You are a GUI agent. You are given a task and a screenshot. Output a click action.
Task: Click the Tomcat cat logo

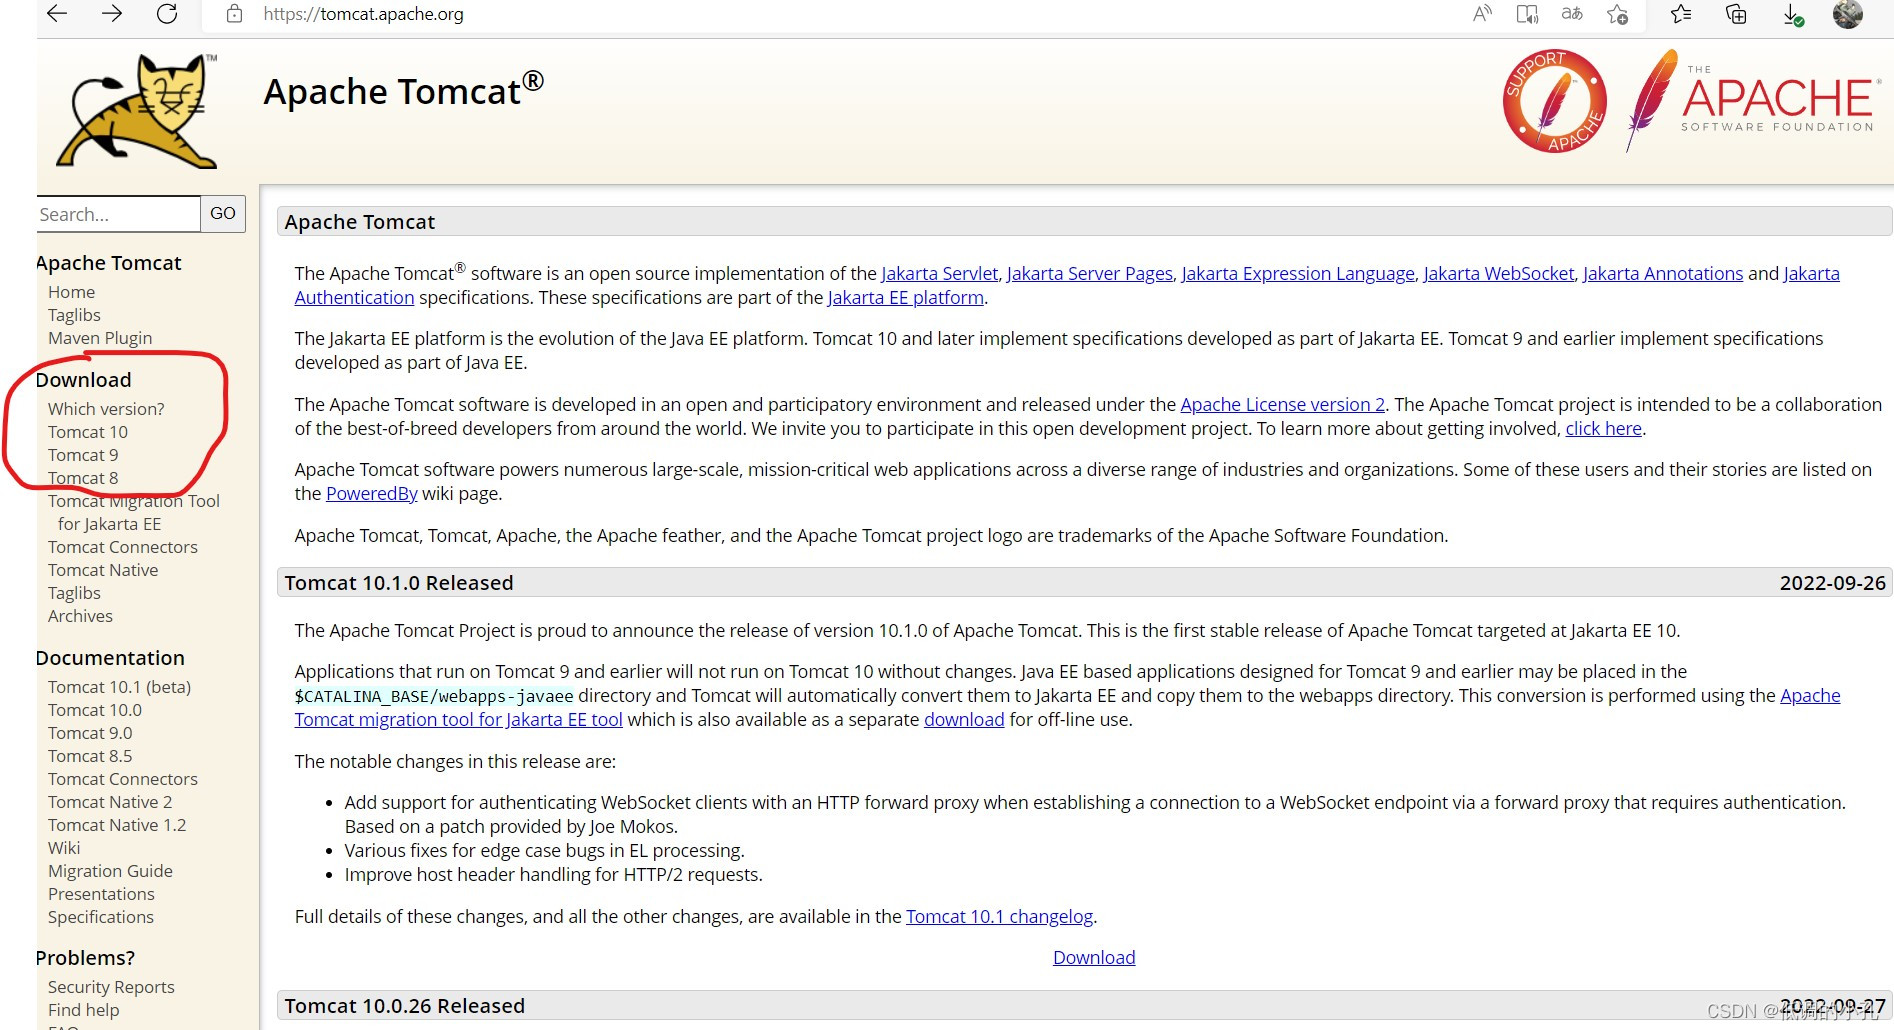click(x=138, y=110)
